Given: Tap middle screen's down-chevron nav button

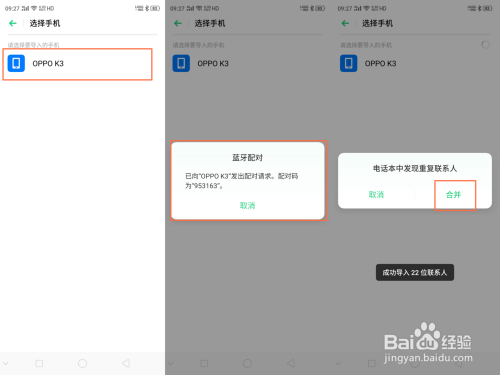Looking at the screenshot, I should [x=171, y=363].
